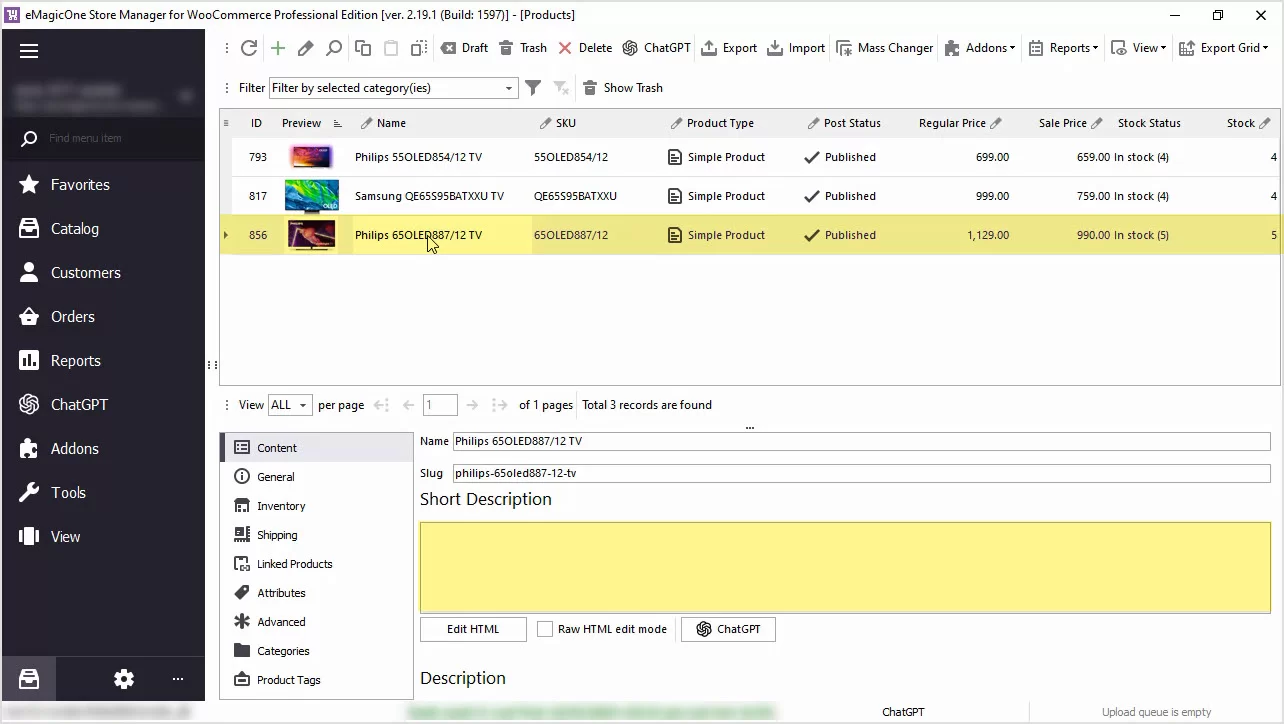
Task: Click the Slug input field
Action: pyautogui.click(x=860, y=473)
